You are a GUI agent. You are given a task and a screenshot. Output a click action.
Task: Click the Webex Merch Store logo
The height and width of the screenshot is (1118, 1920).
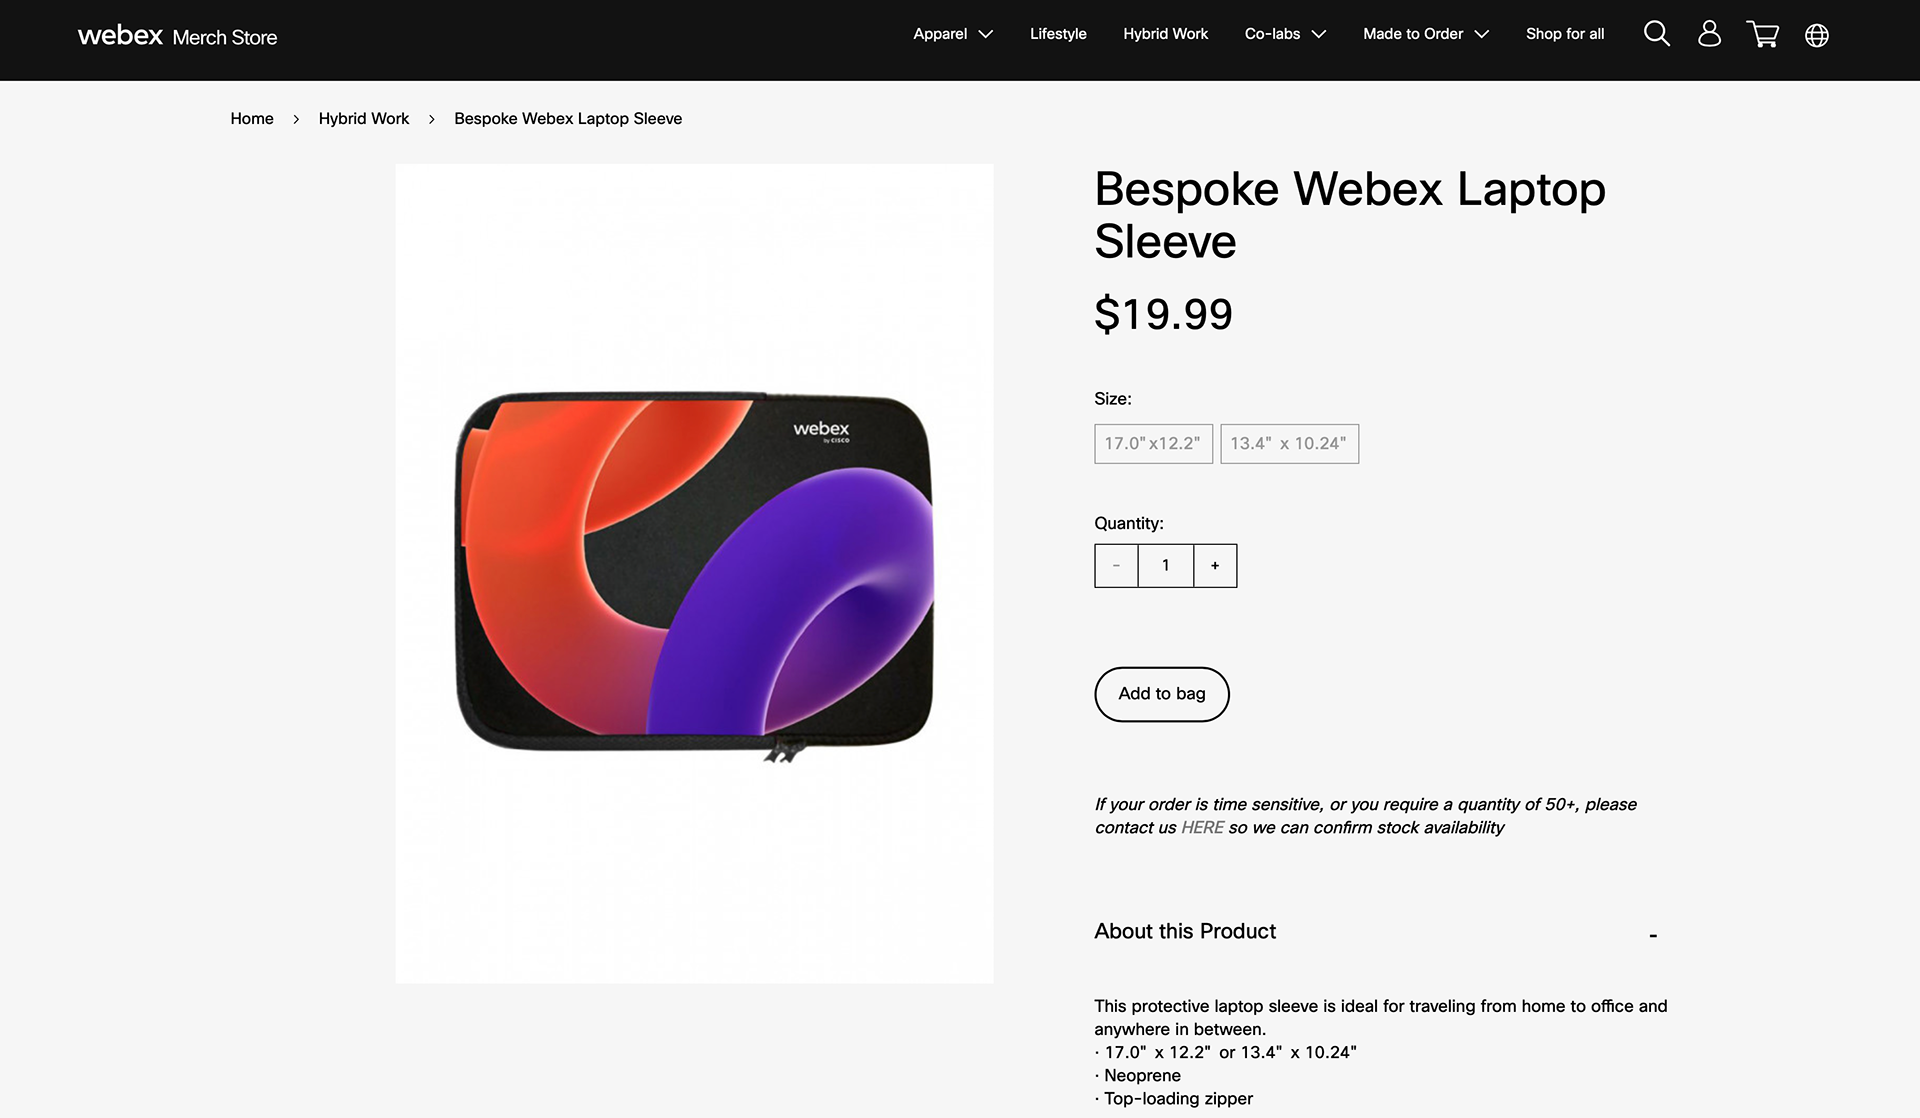pos(177,36)
